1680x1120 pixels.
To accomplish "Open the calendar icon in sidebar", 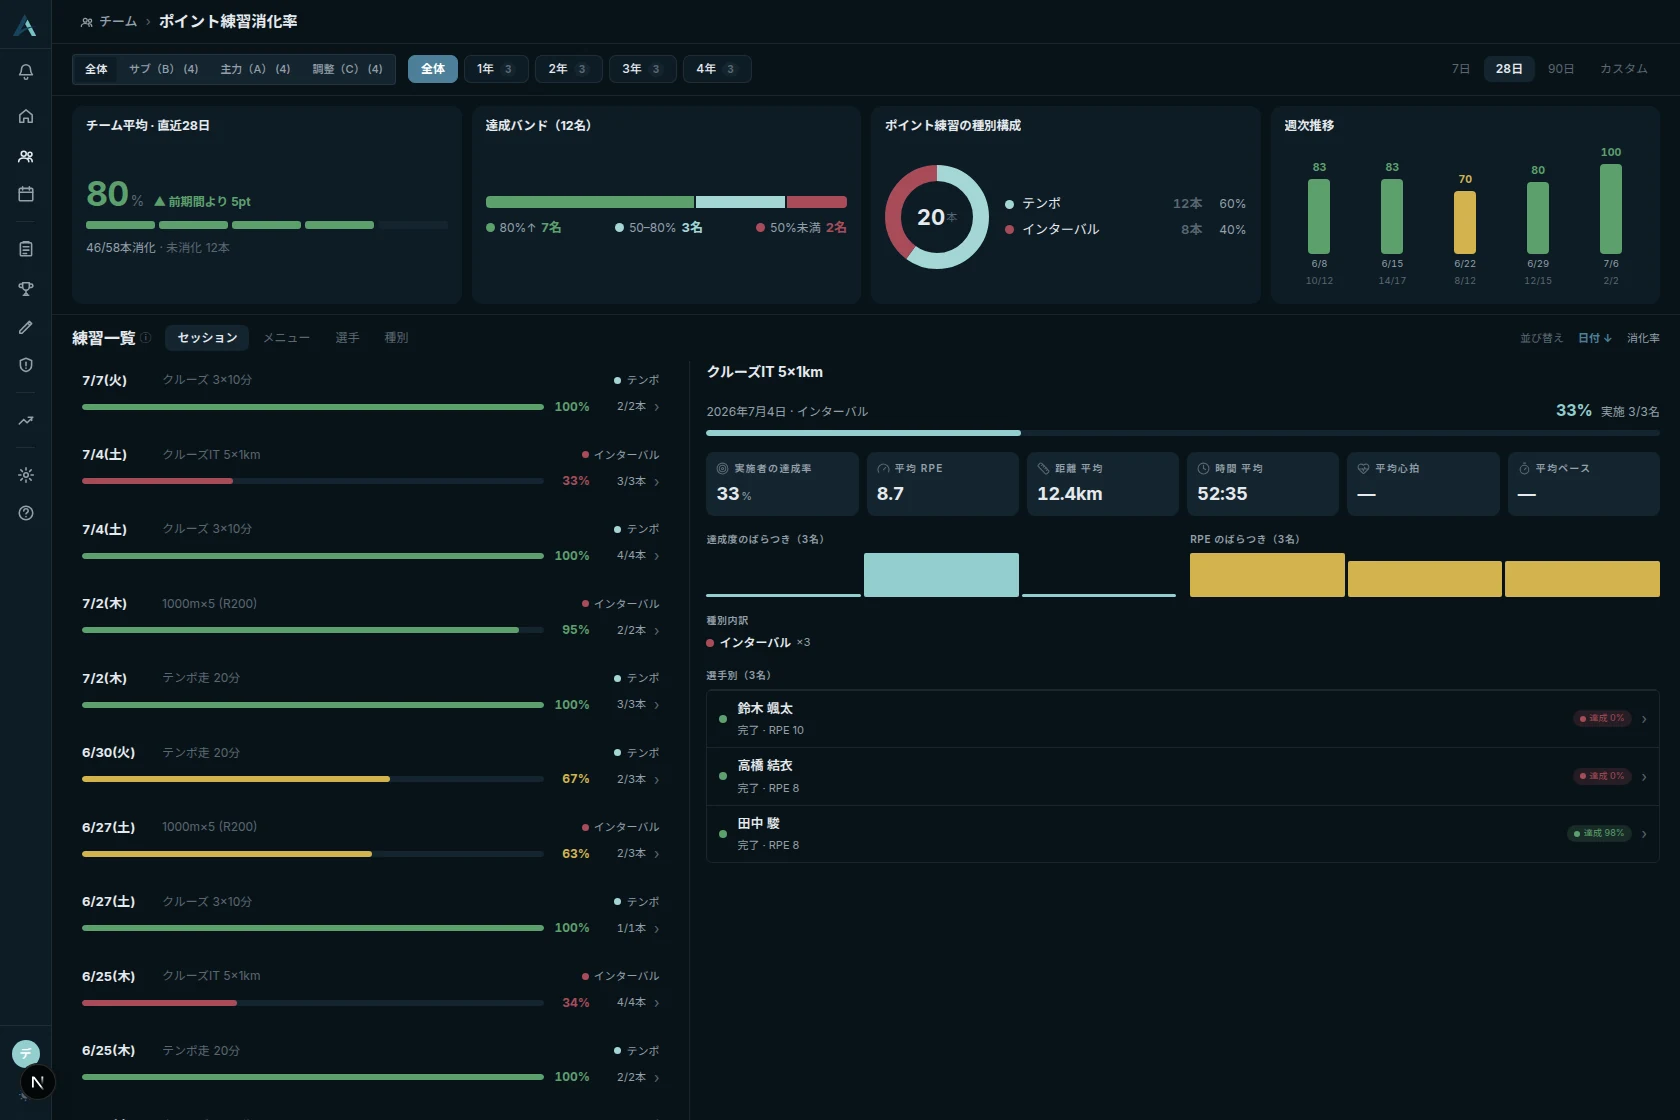I will (x=26, y=194).
